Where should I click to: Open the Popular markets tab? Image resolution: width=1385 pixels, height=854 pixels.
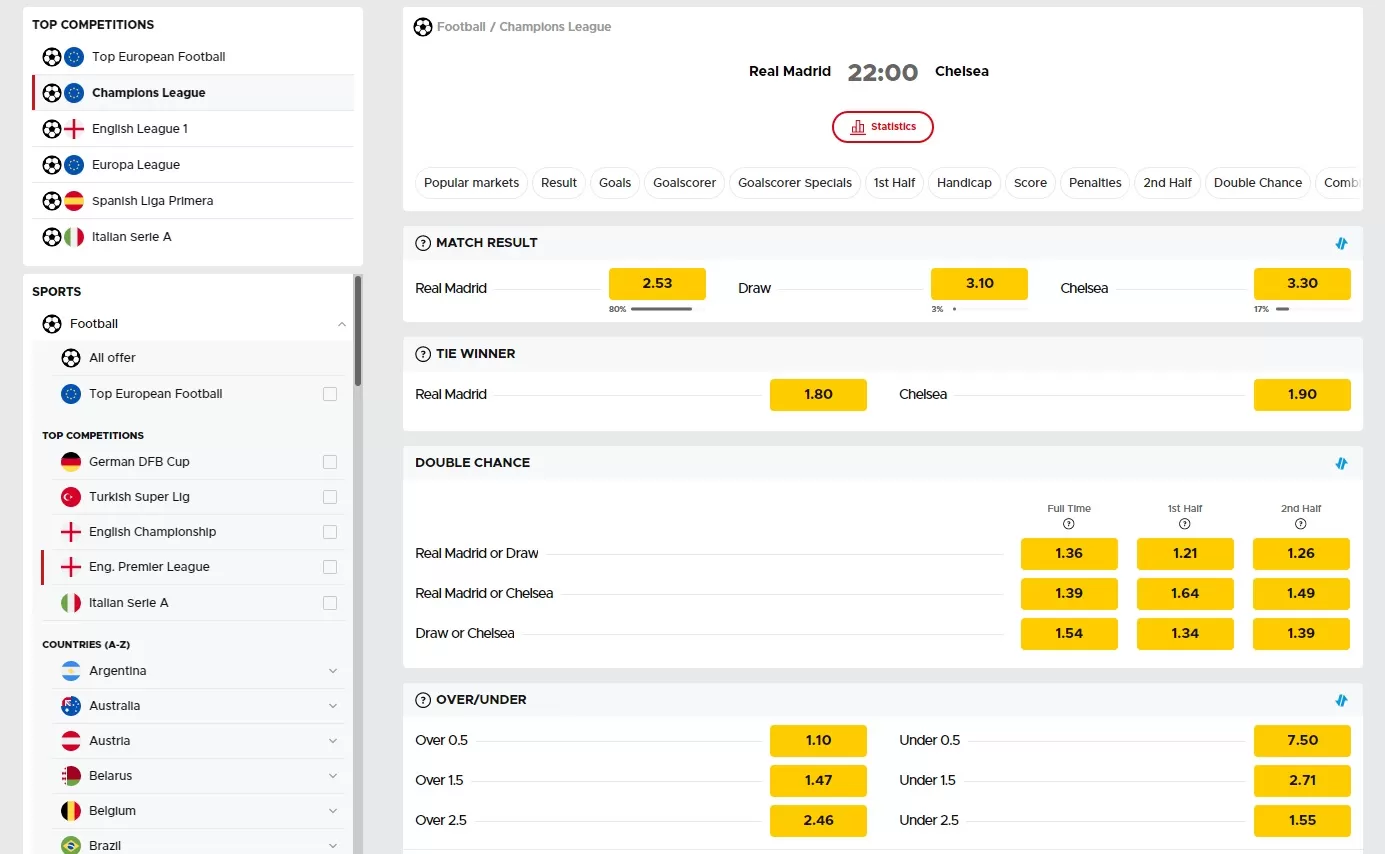[471, 183]
